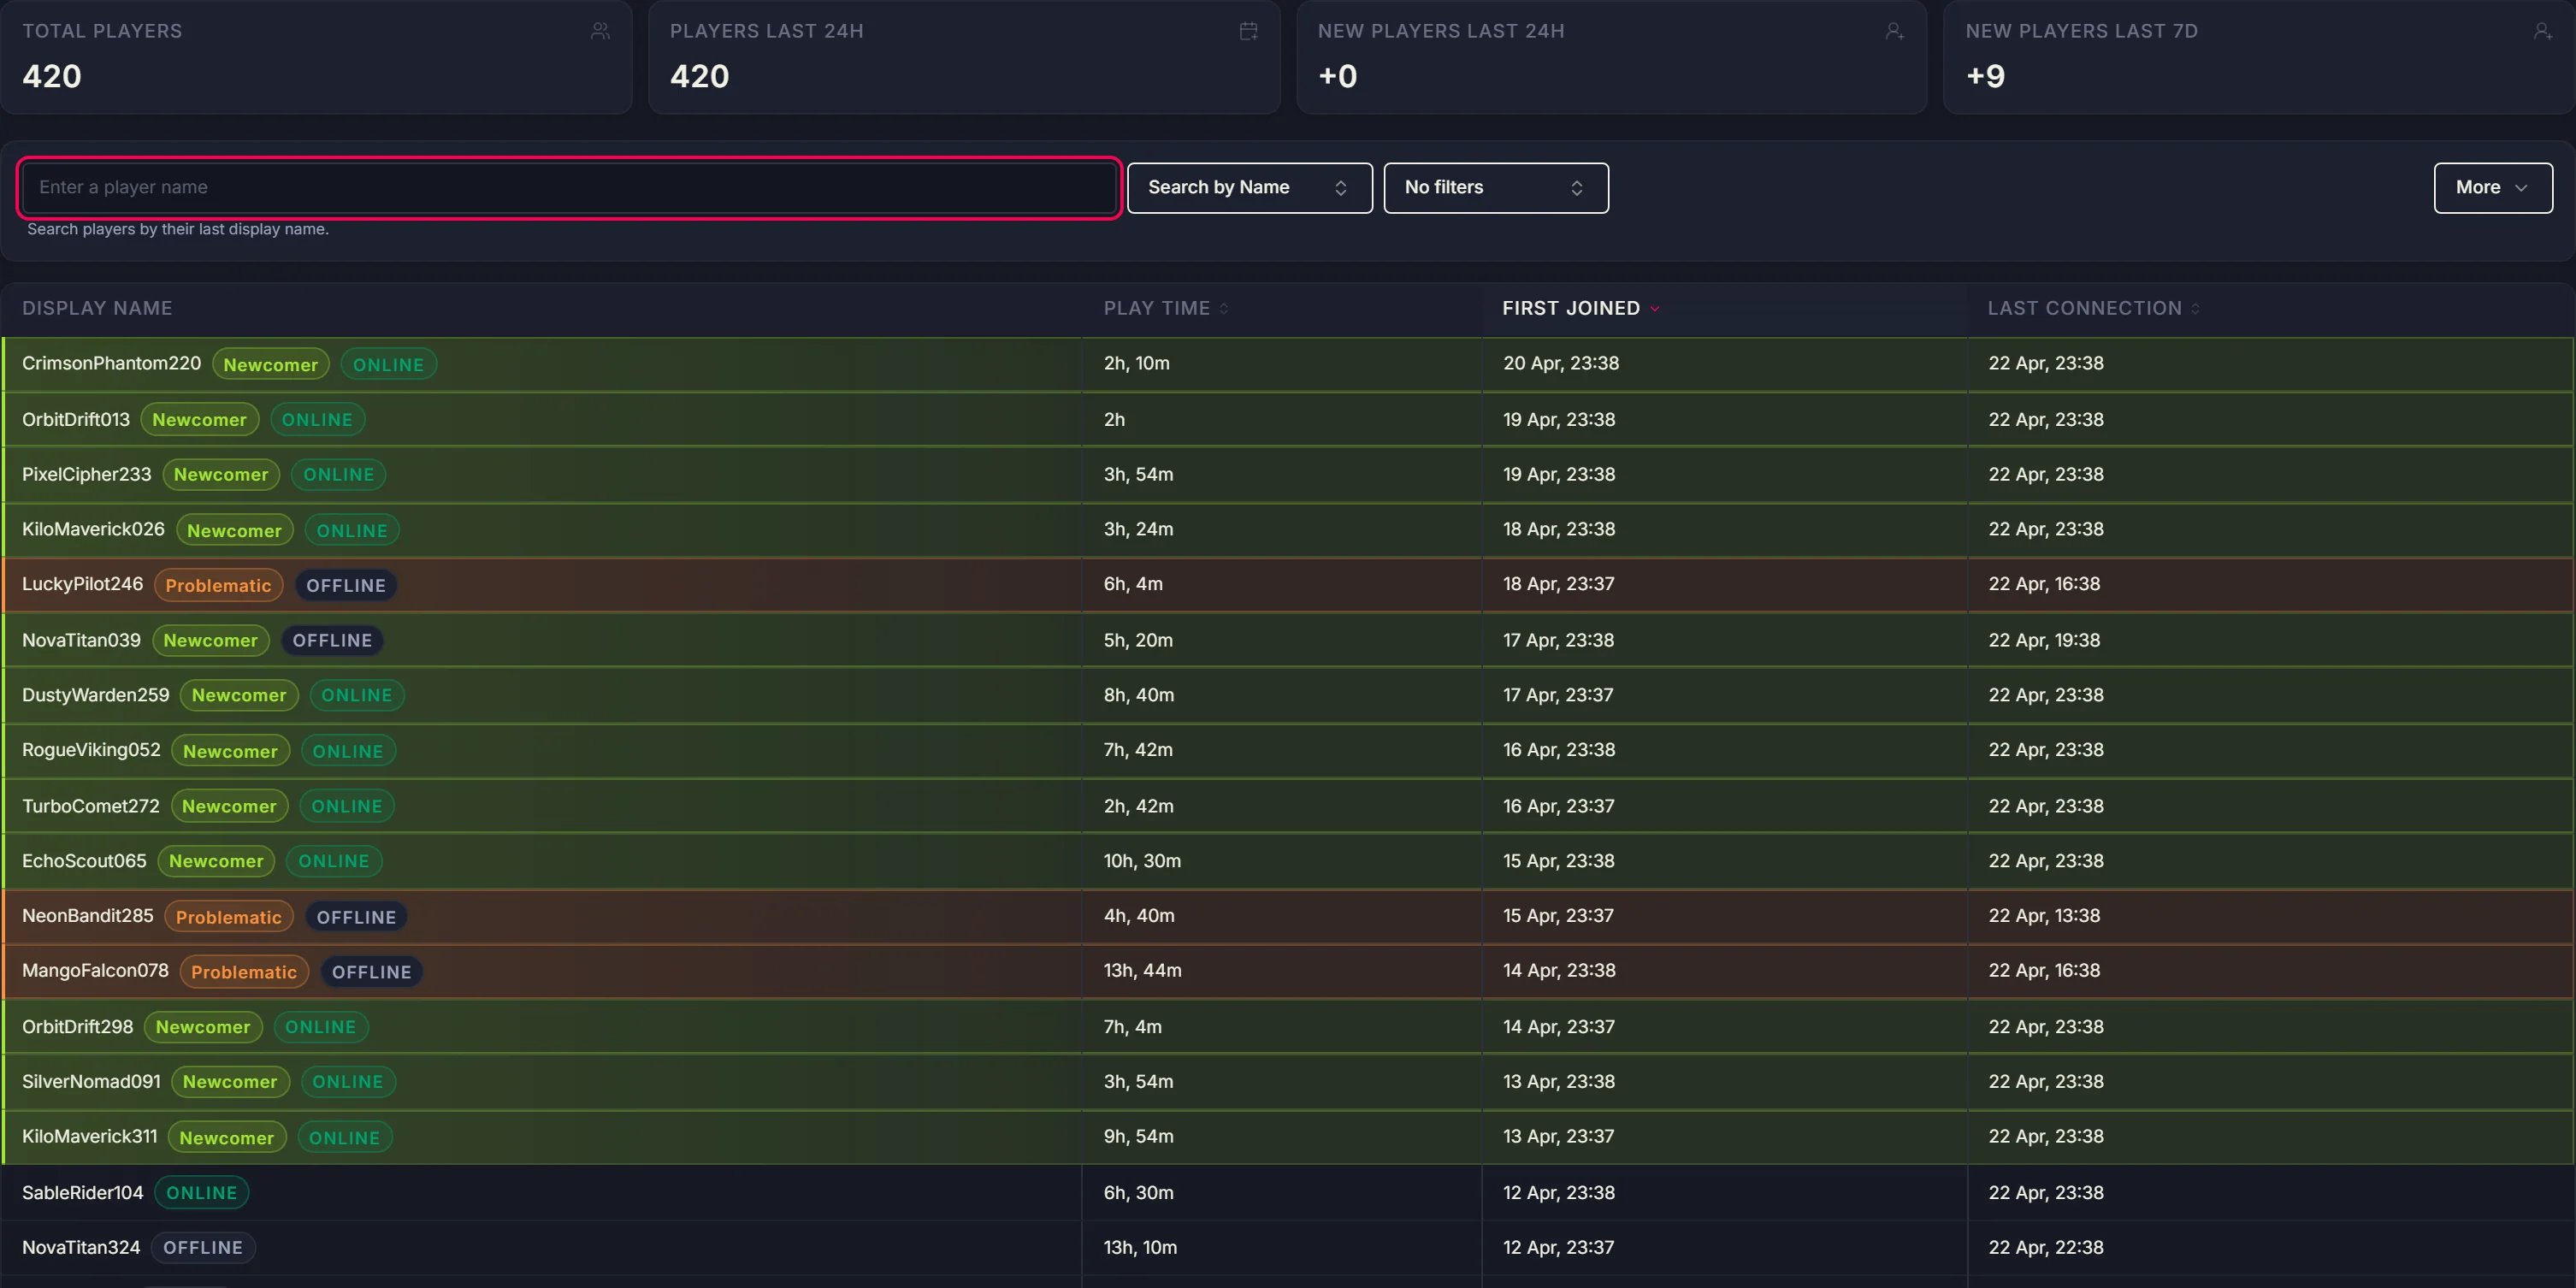This screenshot has width=2576, height=1288.
Task: Open player EchoScout065
Action: (x=84, y=861)
